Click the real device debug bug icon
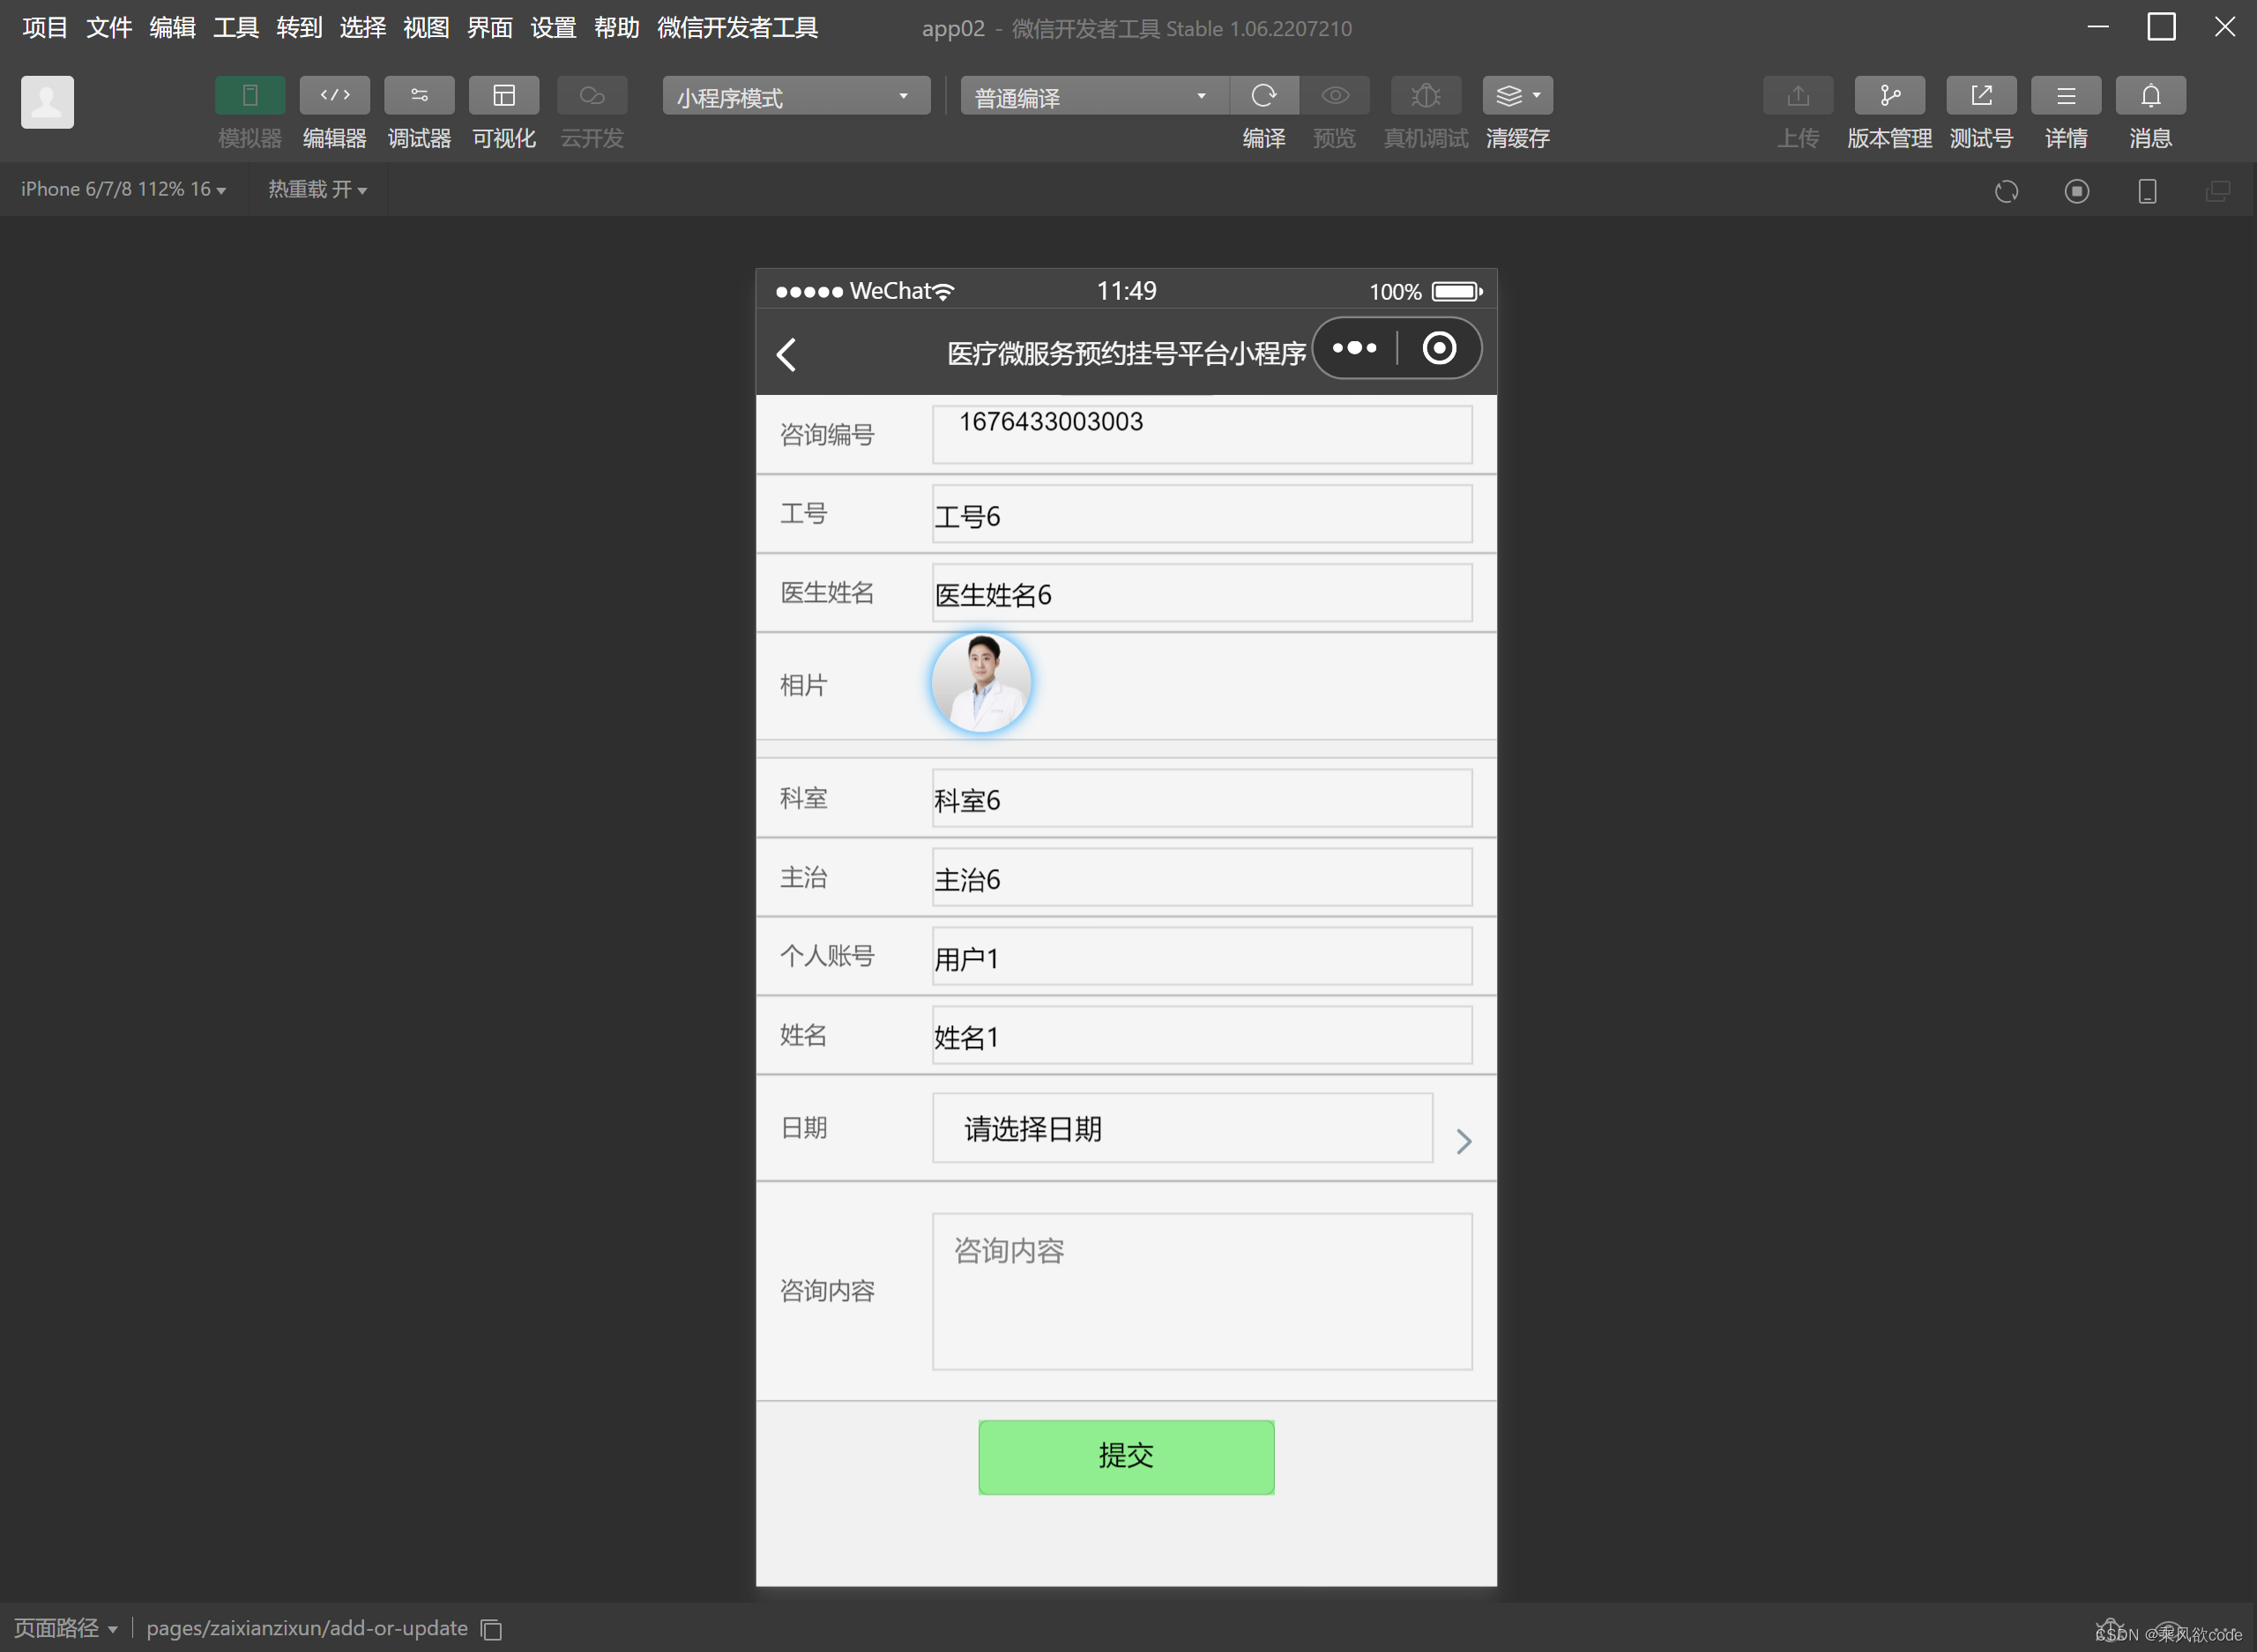This screenshot has height=1652, width=2257. coord(1425,95)
